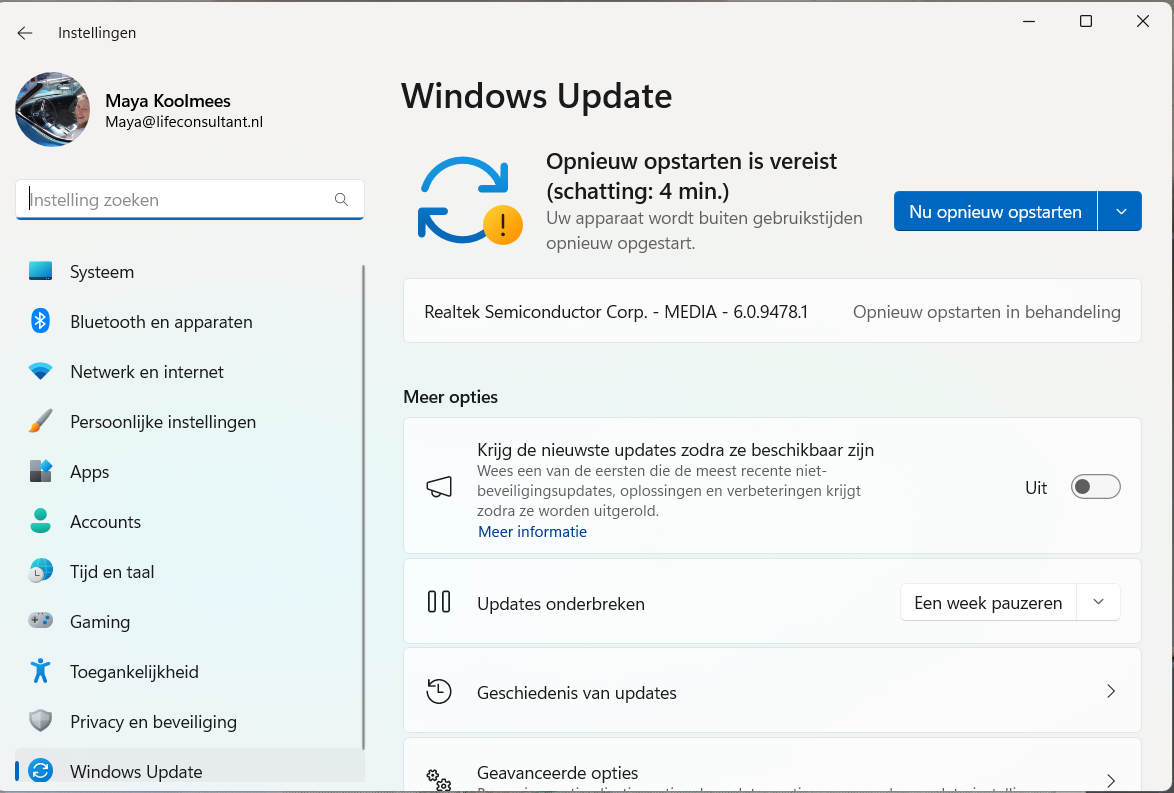Screen dimensions: 1174x793
Task: Click the sidebar vertical scrollbar
Action: coord(364,507)
